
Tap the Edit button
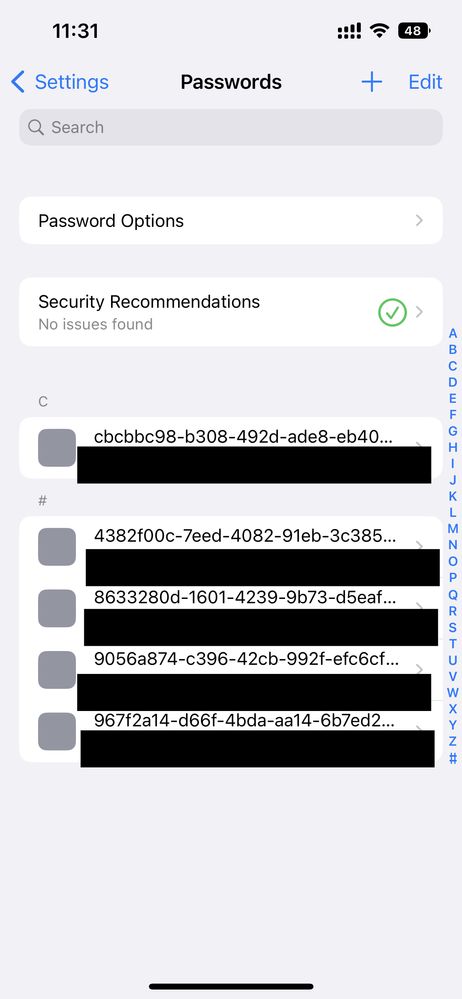click(425, 82)
